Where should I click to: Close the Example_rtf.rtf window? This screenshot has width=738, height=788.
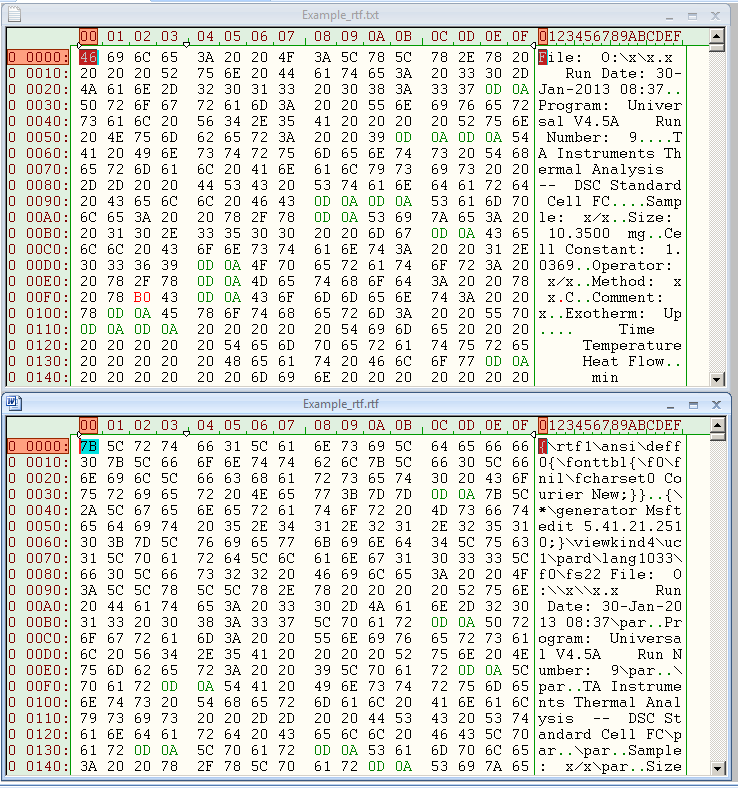tap(715, 403)
